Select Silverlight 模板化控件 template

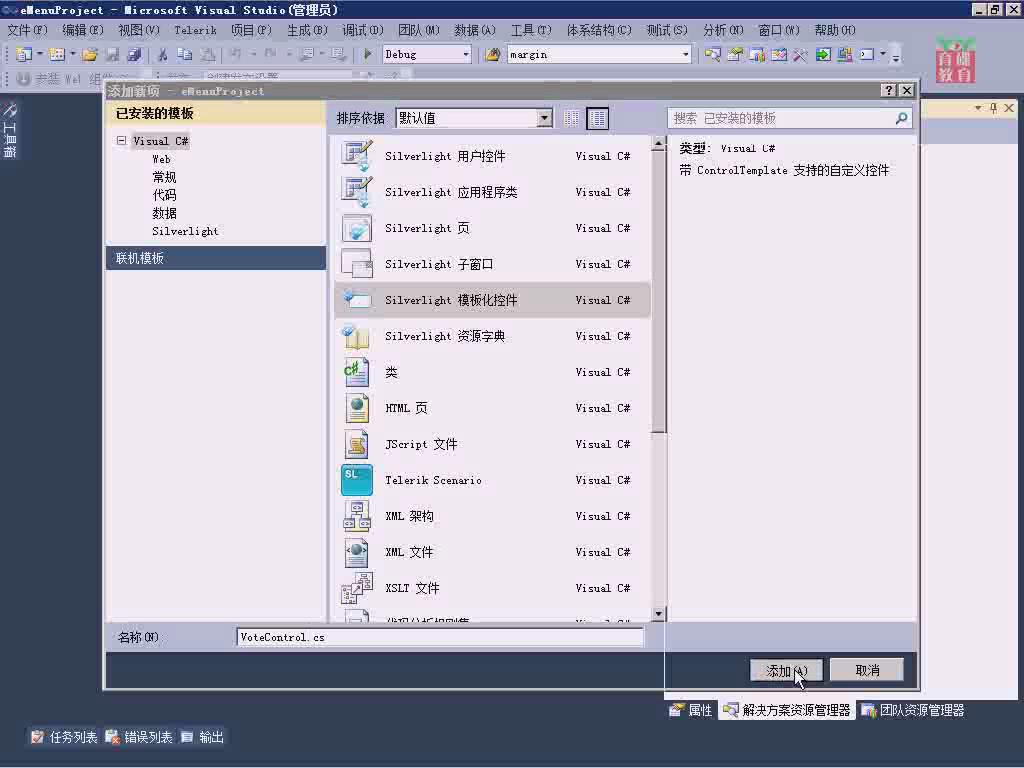click(x=493, y=300)
